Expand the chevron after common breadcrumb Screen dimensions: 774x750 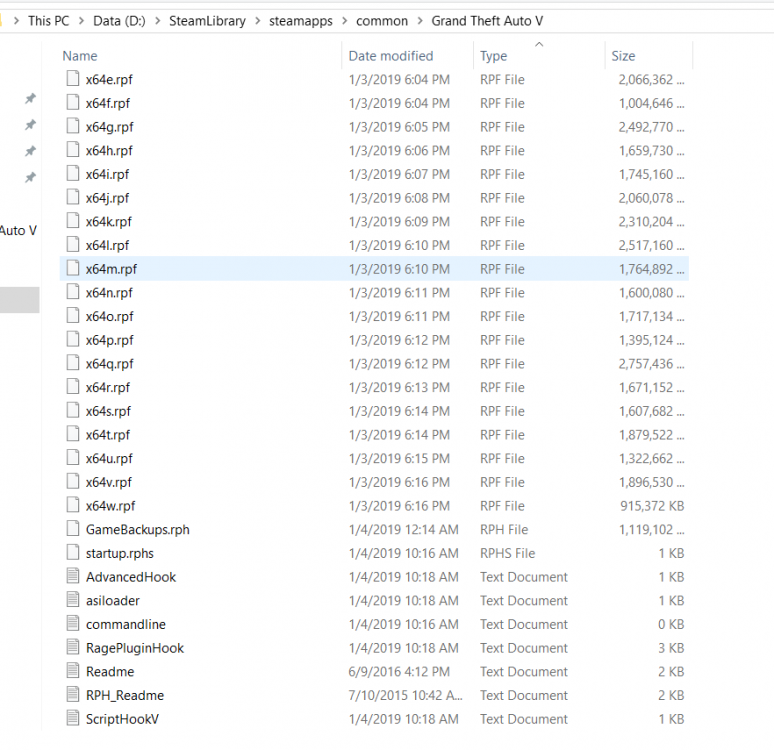coord(420,21)
